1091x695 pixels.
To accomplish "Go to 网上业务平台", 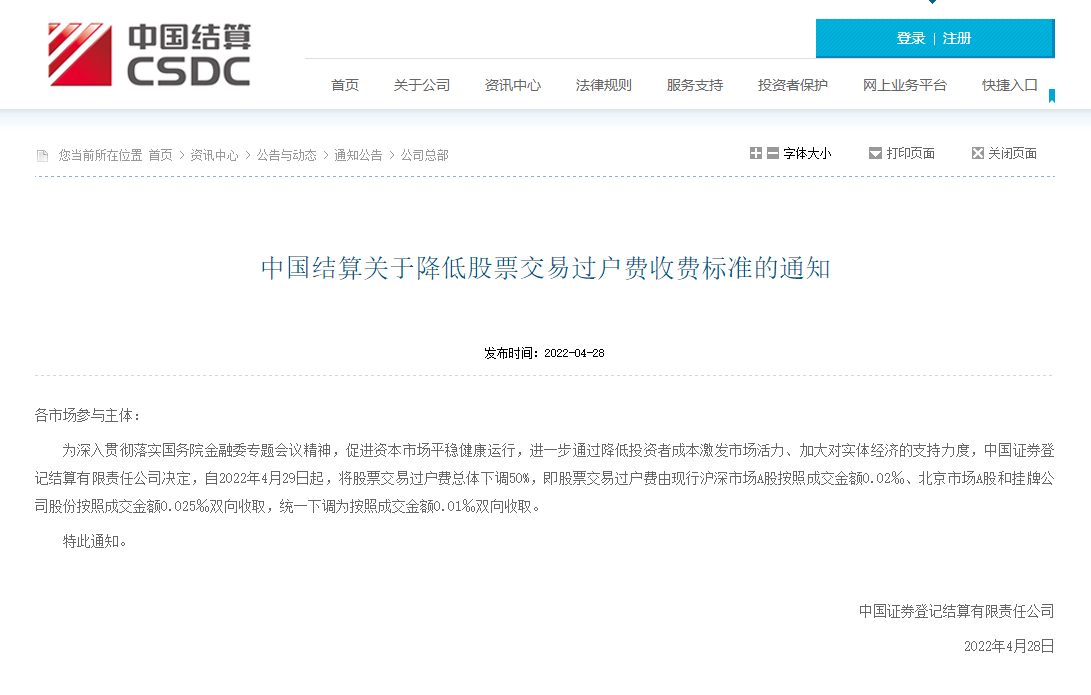I will tap(905, 85).
